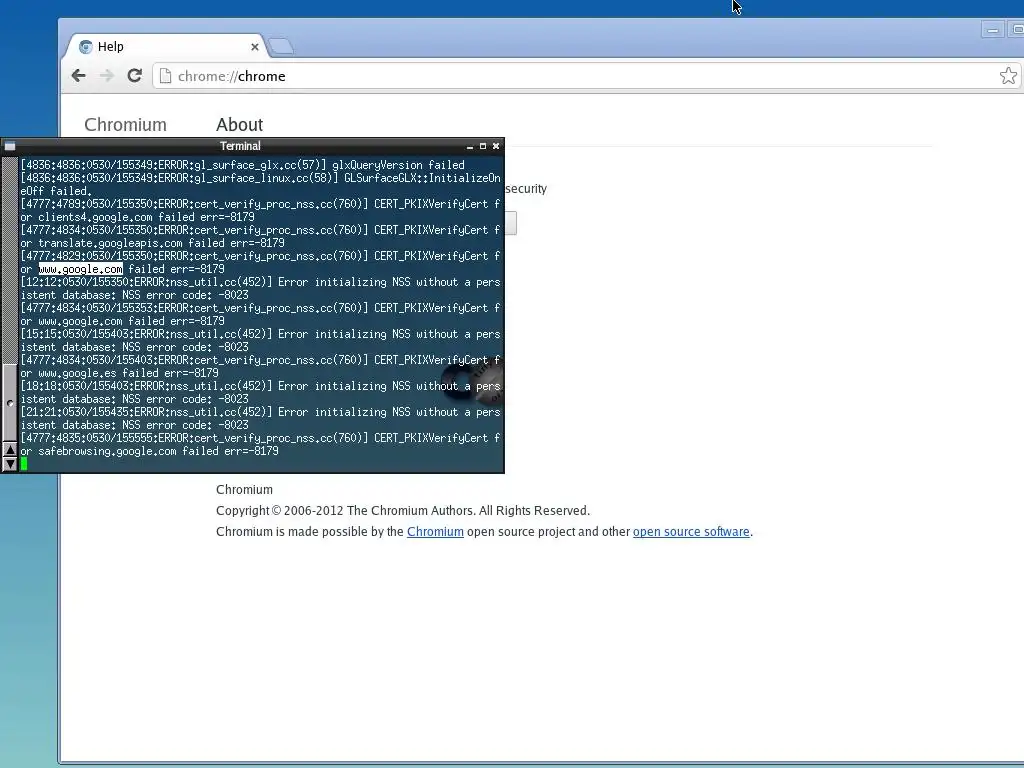Bookmark this page with the star icon

pos(1008,76)
